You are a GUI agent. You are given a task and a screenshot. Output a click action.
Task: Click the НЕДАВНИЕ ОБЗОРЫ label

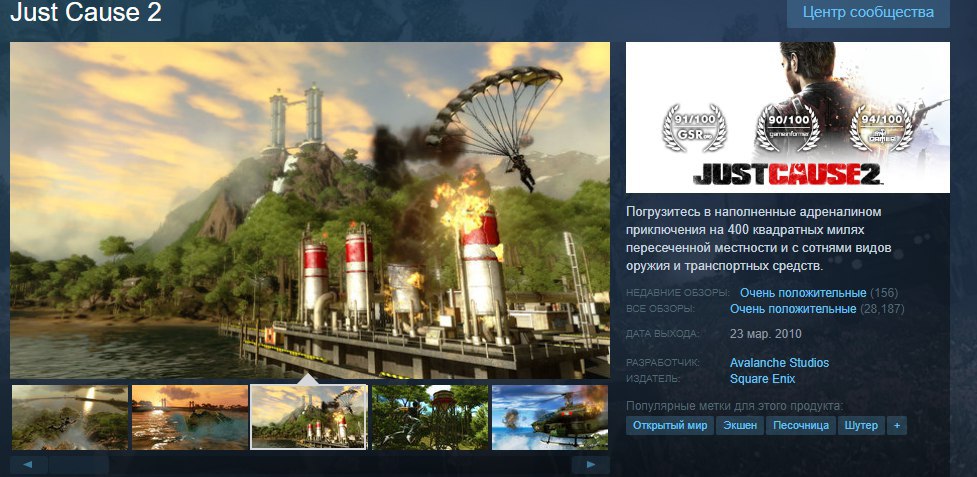(x=677, y=293)
